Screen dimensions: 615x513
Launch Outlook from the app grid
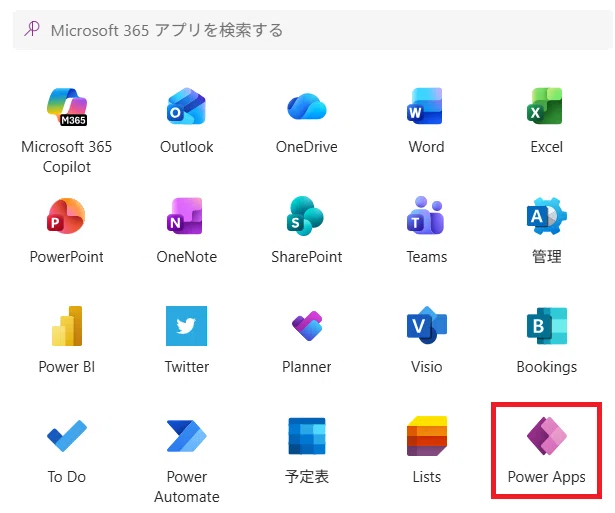[x=186, y=106]
